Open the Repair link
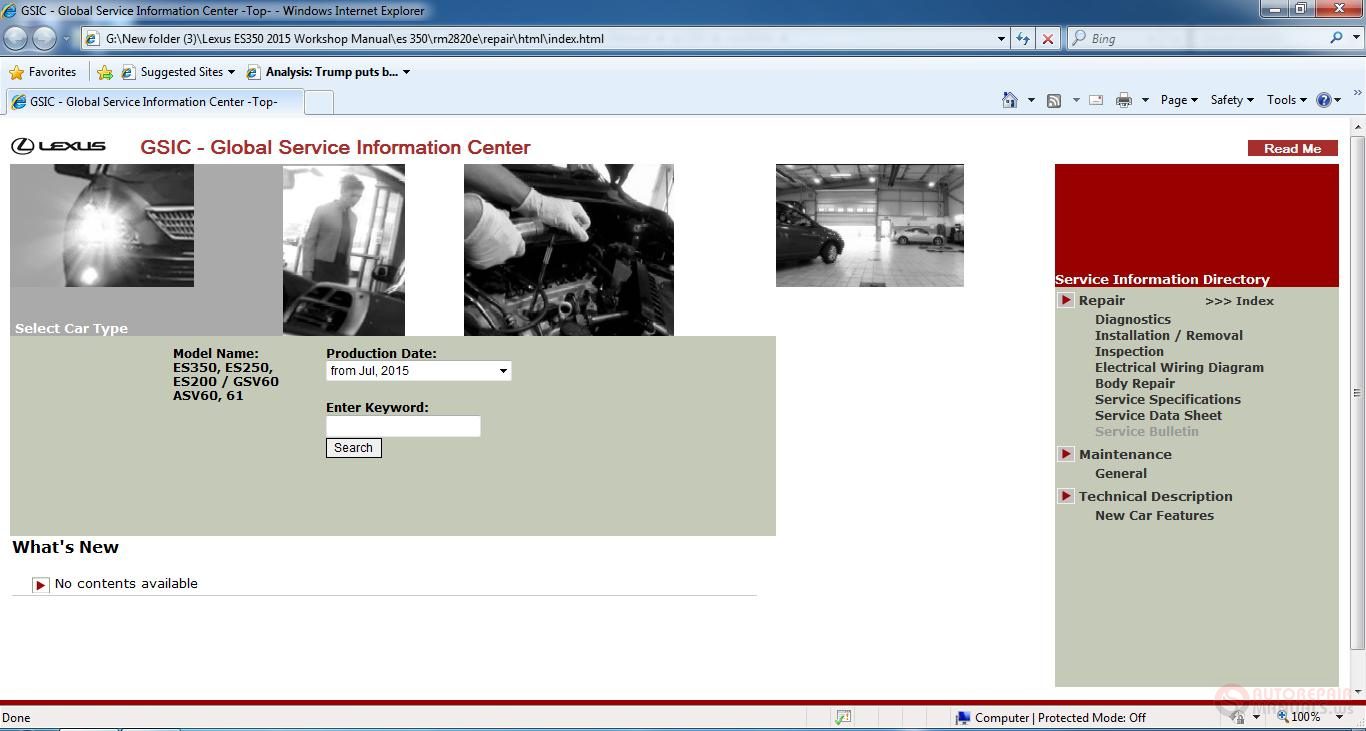Screen dimensions: 1366x731 coord(1101,300)
